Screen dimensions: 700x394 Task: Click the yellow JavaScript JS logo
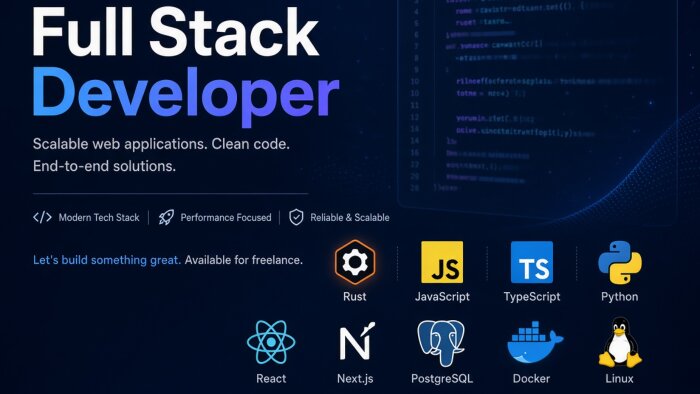coord(442,262)
